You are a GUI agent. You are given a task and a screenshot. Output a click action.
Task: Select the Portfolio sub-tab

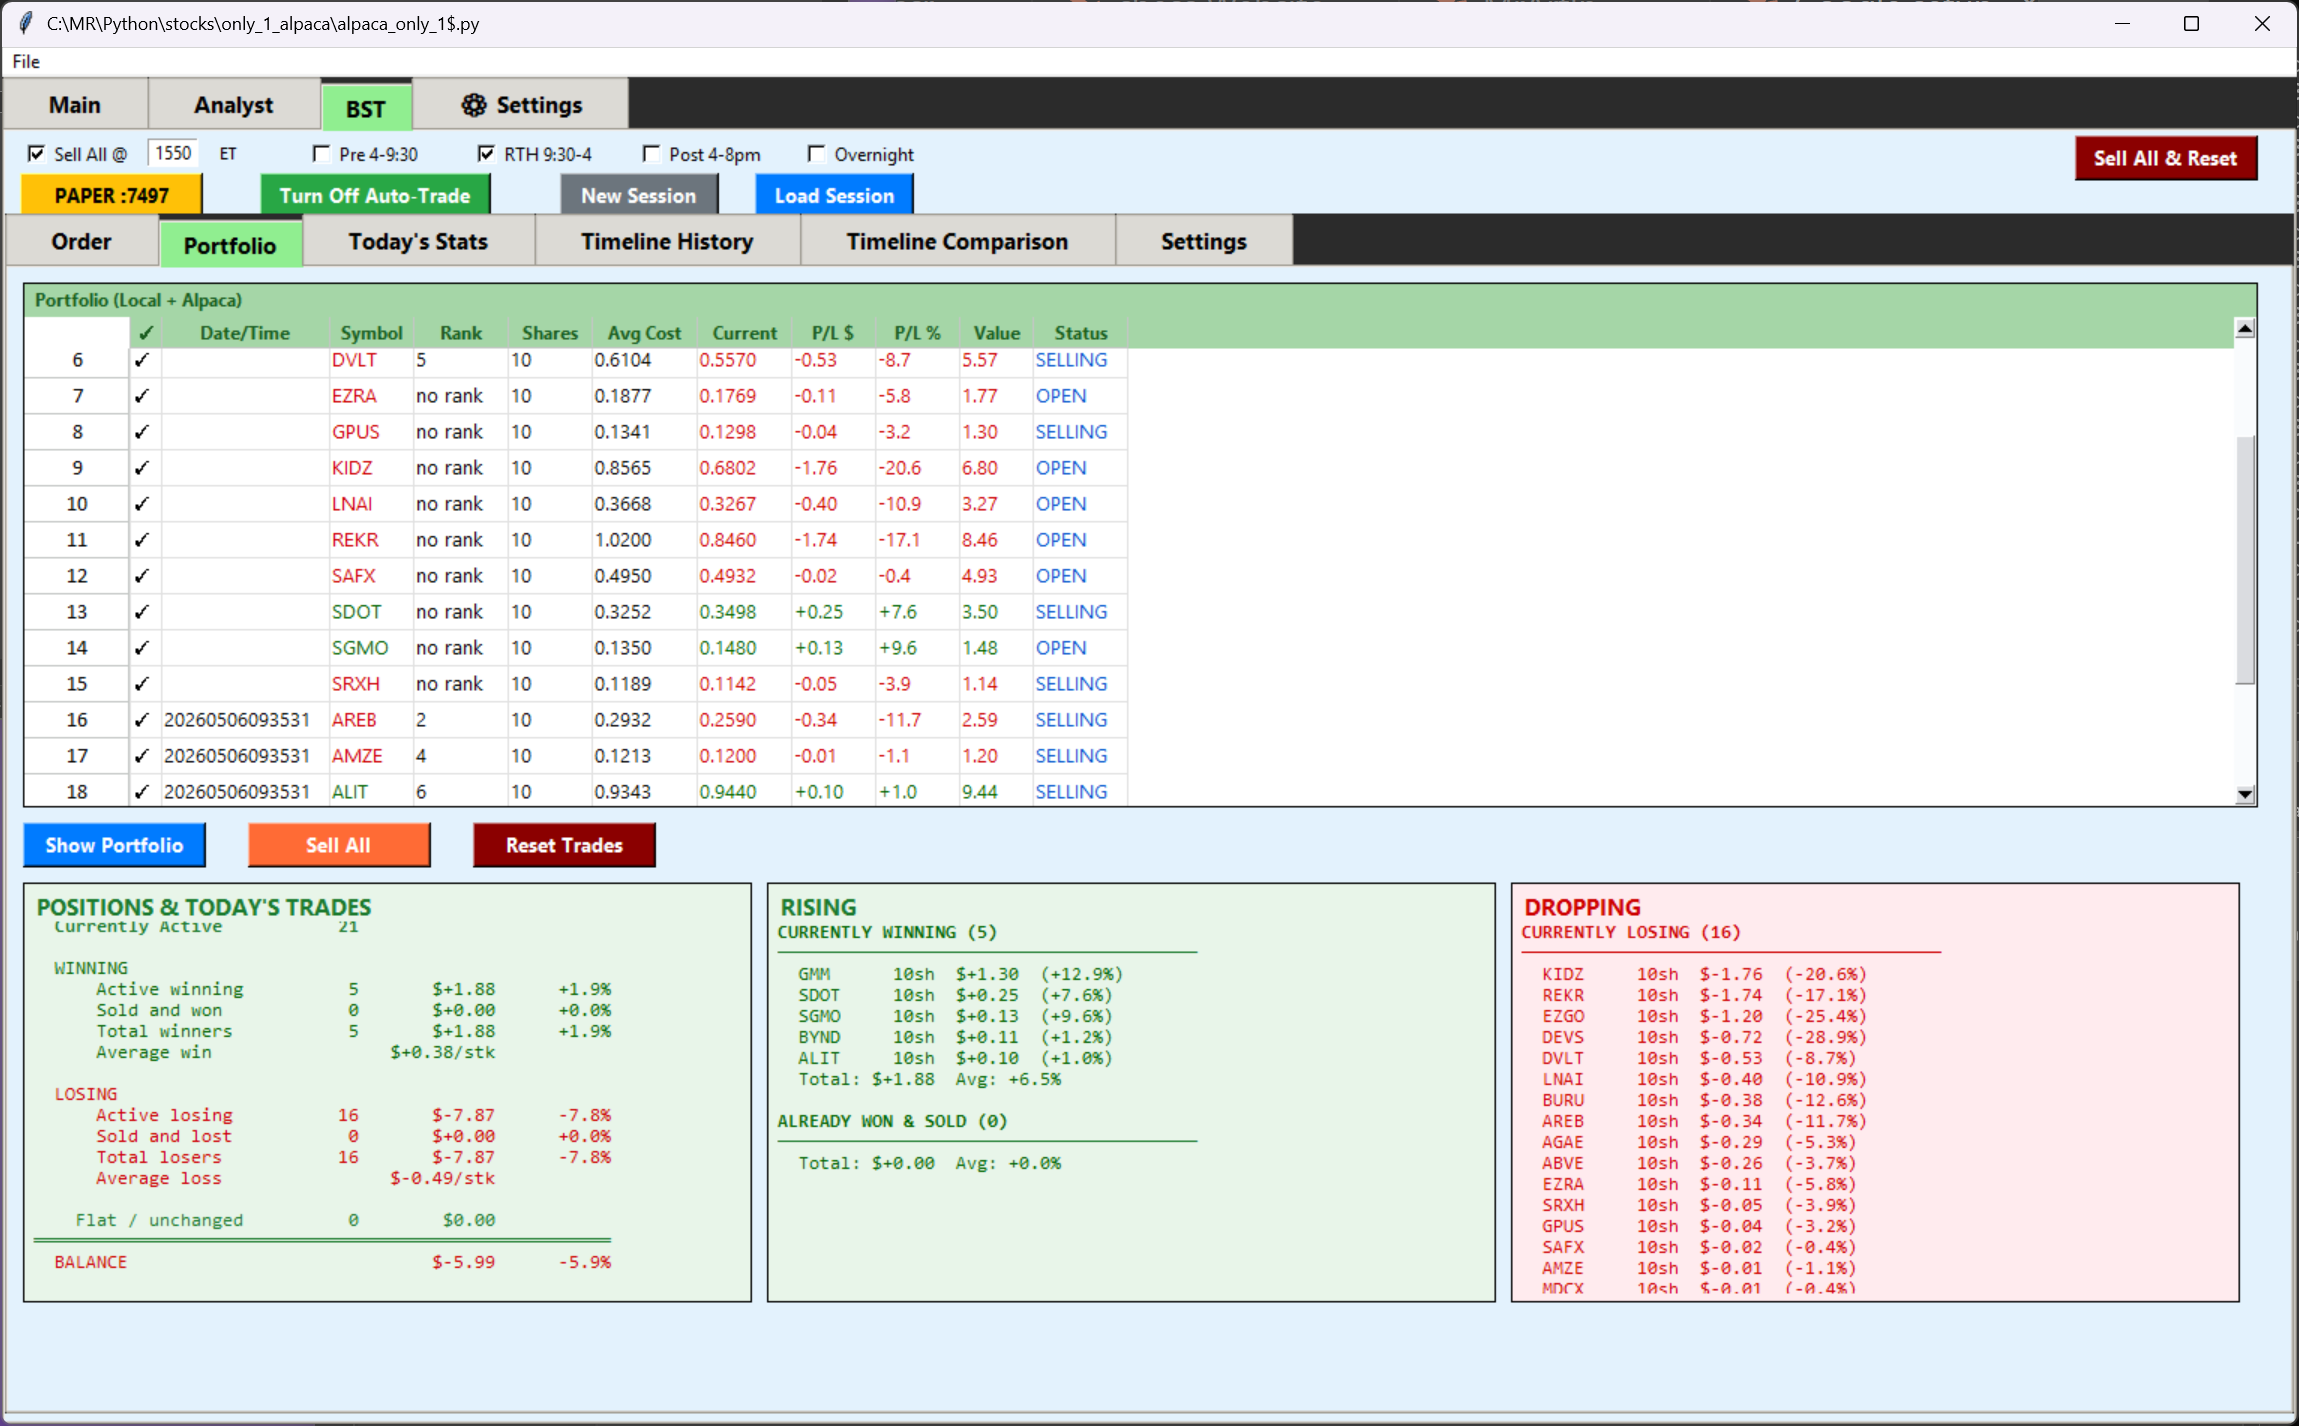click(x=230, y=245)
